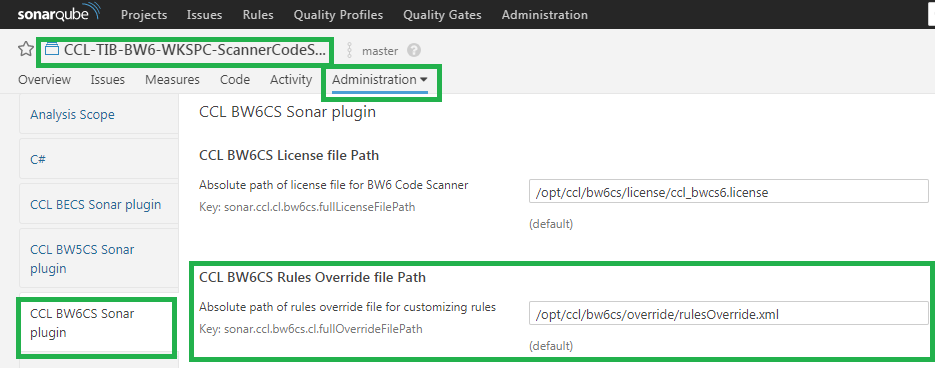Switch to project Overview tab
Viewport: 935px width, 368px height.
[45, 79]
